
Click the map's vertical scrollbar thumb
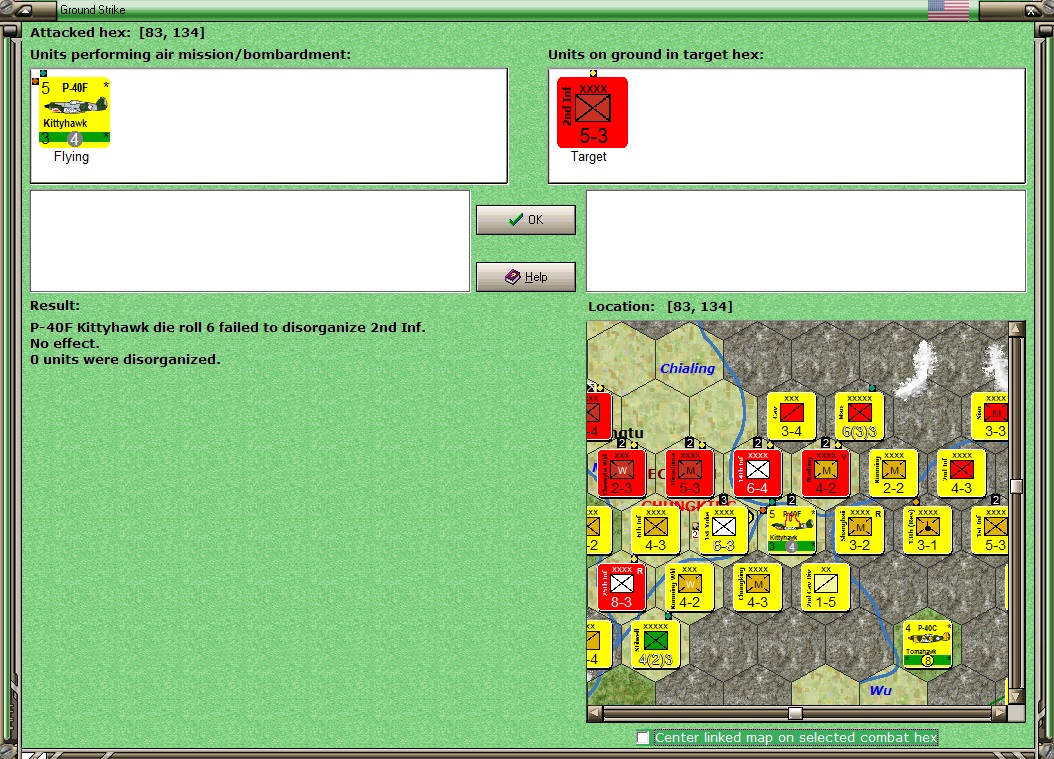tap(1016, 486)
